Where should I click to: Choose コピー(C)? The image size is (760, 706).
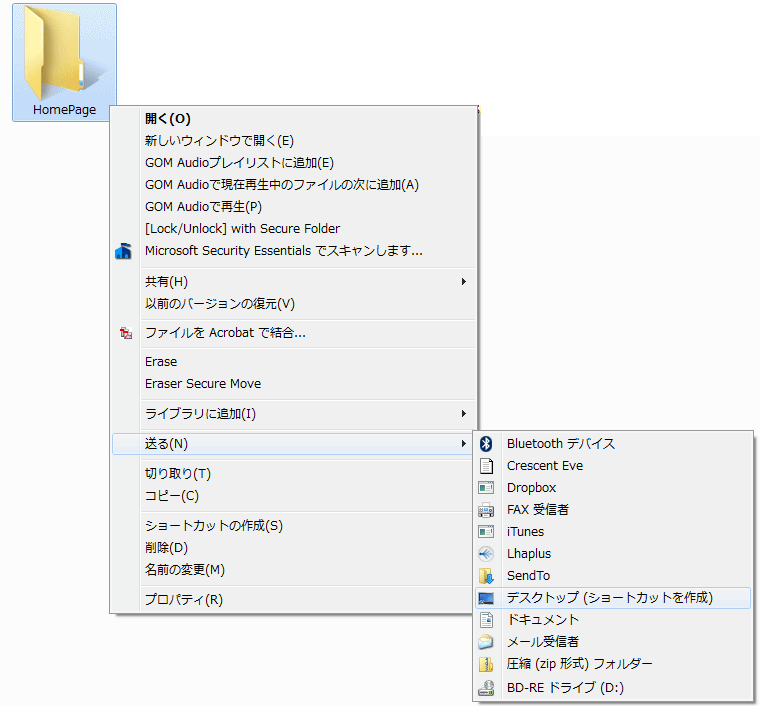292,496
